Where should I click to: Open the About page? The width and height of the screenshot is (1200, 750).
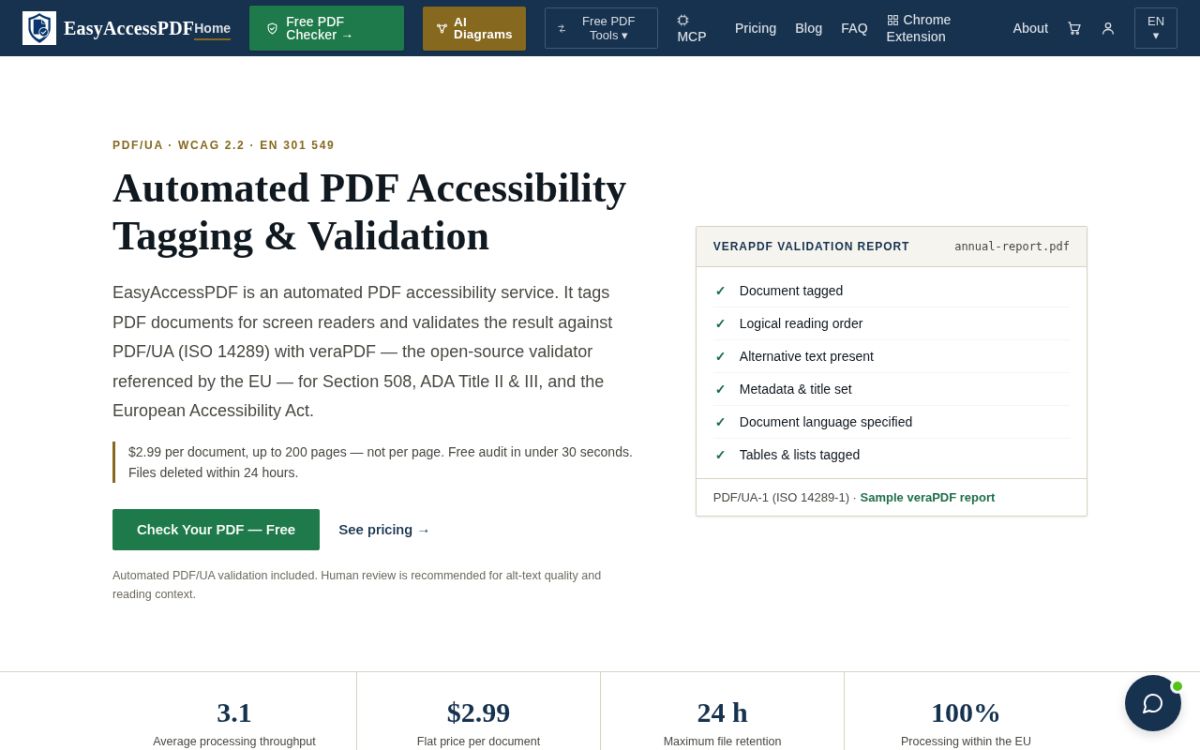point(1030,28)
